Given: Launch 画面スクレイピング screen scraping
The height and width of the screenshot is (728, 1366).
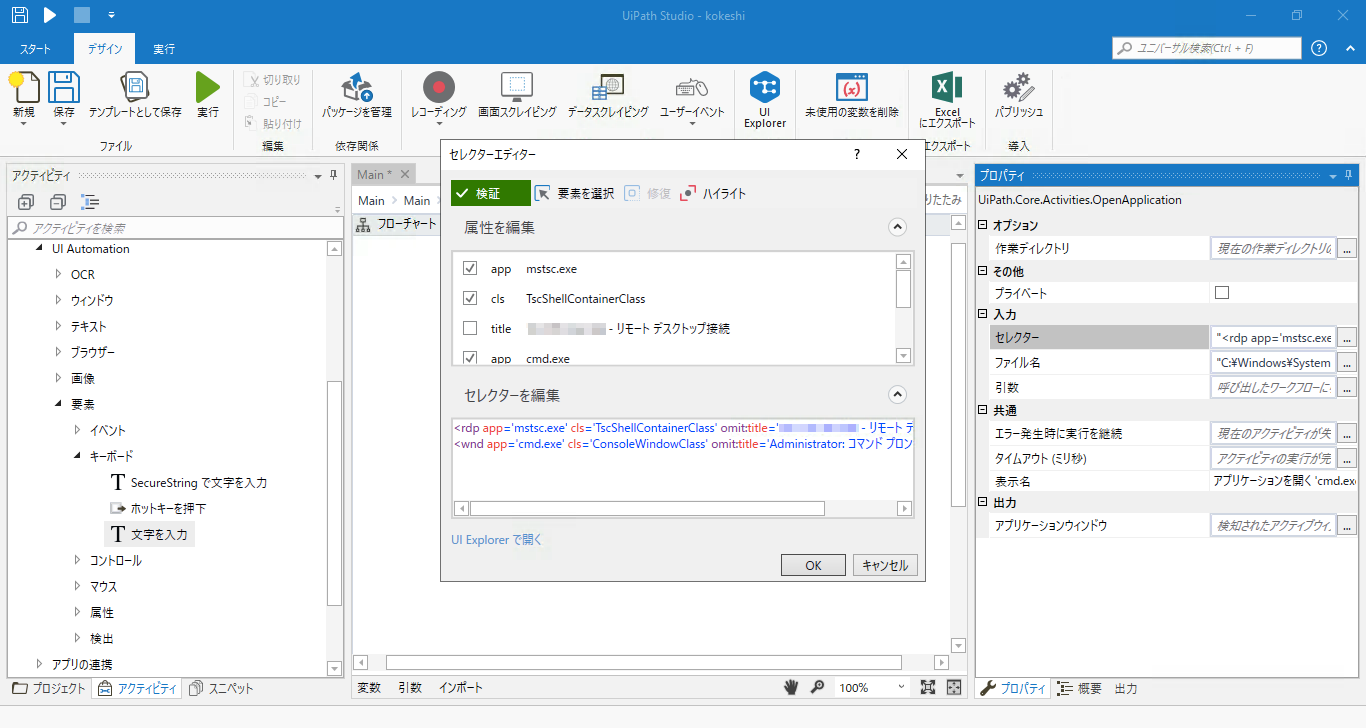Looking at the screenshot, I should pos(515,98).
